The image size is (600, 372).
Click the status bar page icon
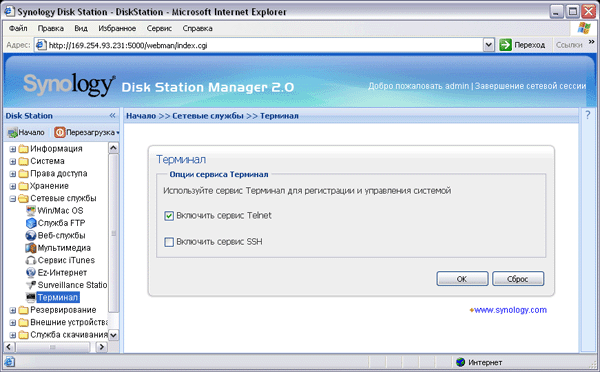click(10, 362)
